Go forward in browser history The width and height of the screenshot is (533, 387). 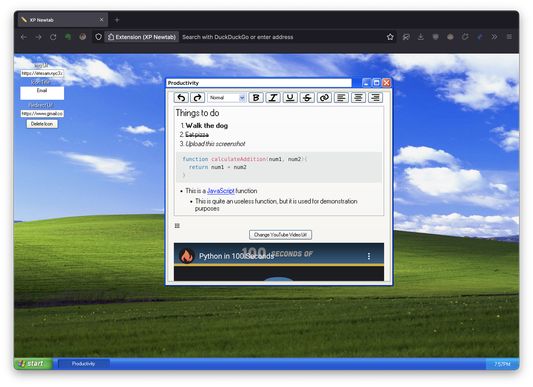coord(38,37)
